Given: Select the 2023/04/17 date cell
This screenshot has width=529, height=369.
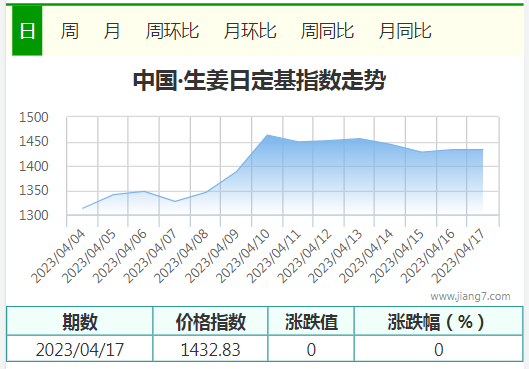Looking at the screenshot, I should tap(80, 349).
